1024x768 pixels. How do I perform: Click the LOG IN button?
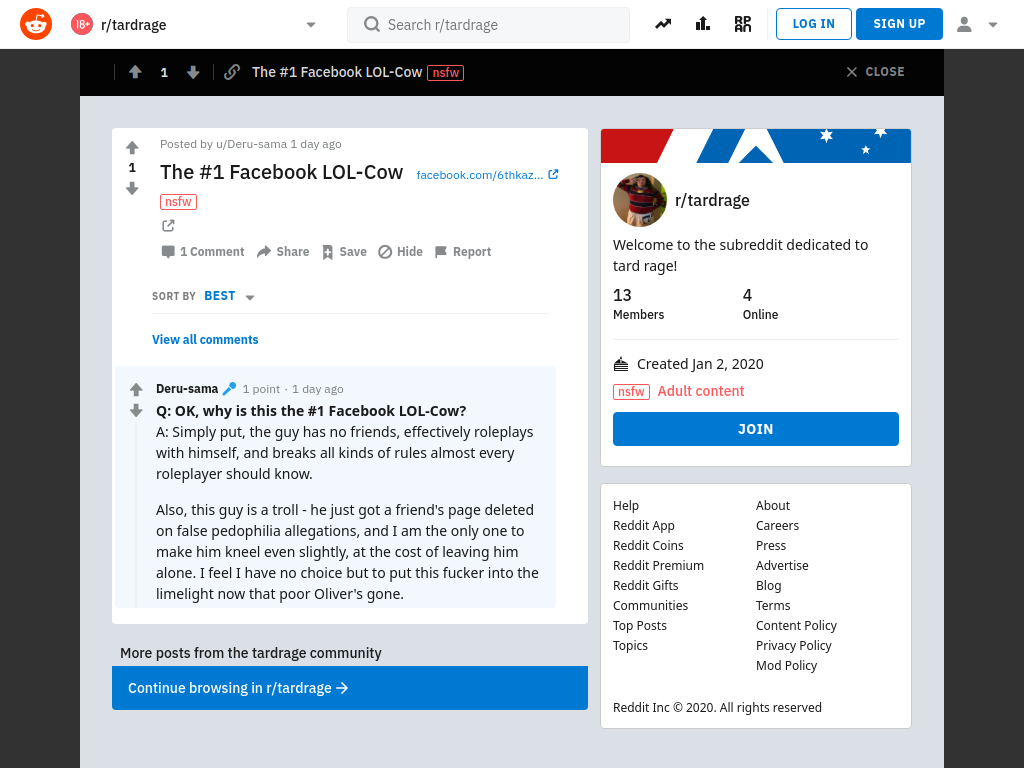(814, 24)
